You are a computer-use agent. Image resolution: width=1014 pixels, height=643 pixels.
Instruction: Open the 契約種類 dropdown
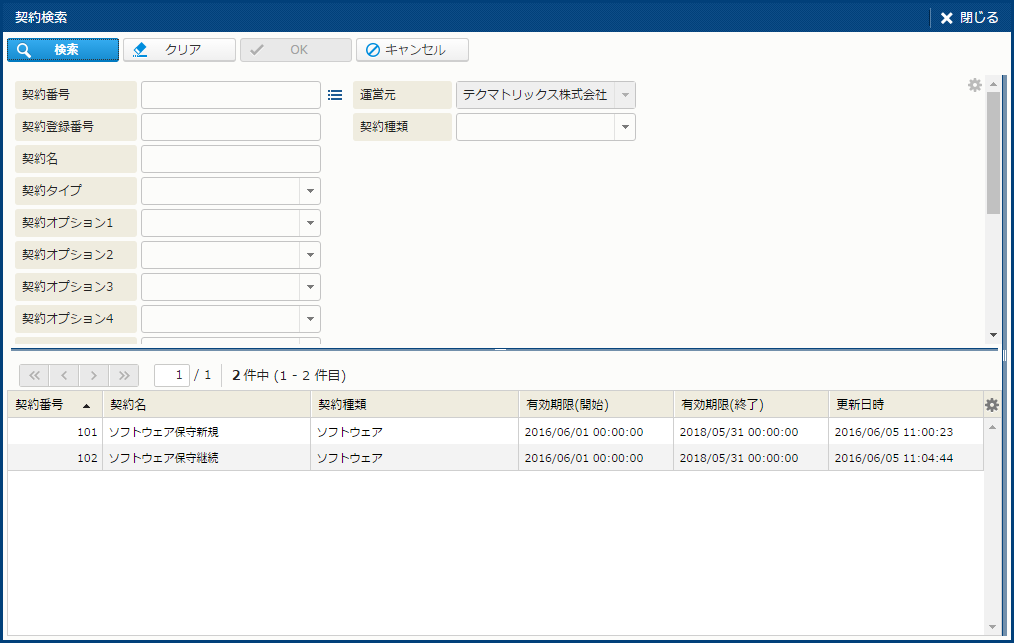(624, 127)
